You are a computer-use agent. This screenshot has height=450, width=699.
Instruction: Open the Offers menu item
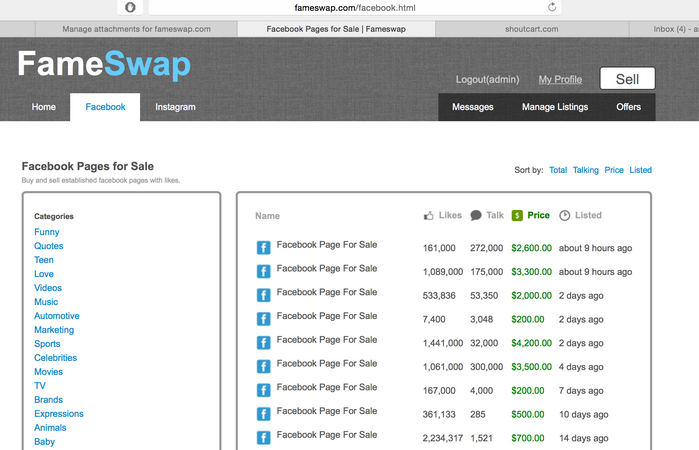(x=629, y=107)
